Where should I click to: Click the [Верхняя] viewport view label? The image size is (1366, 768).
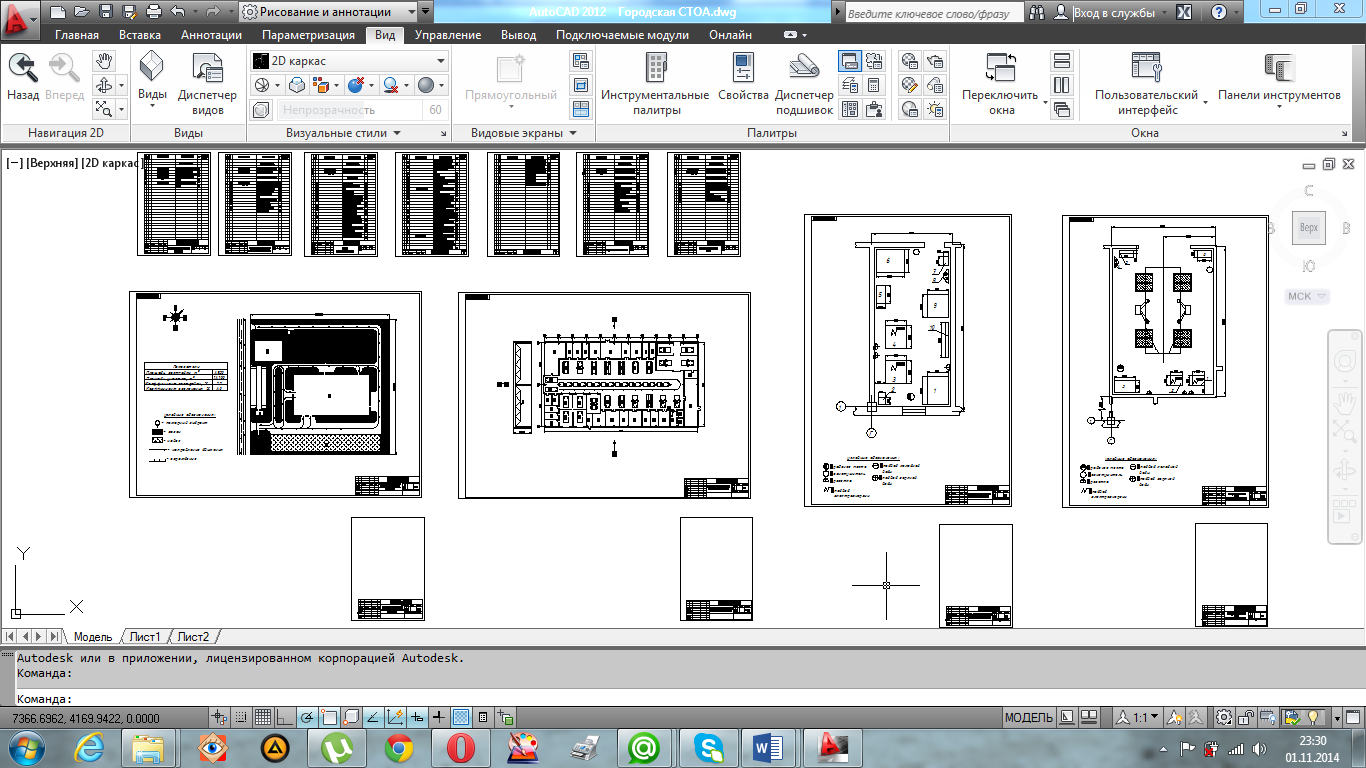point(52,162)
